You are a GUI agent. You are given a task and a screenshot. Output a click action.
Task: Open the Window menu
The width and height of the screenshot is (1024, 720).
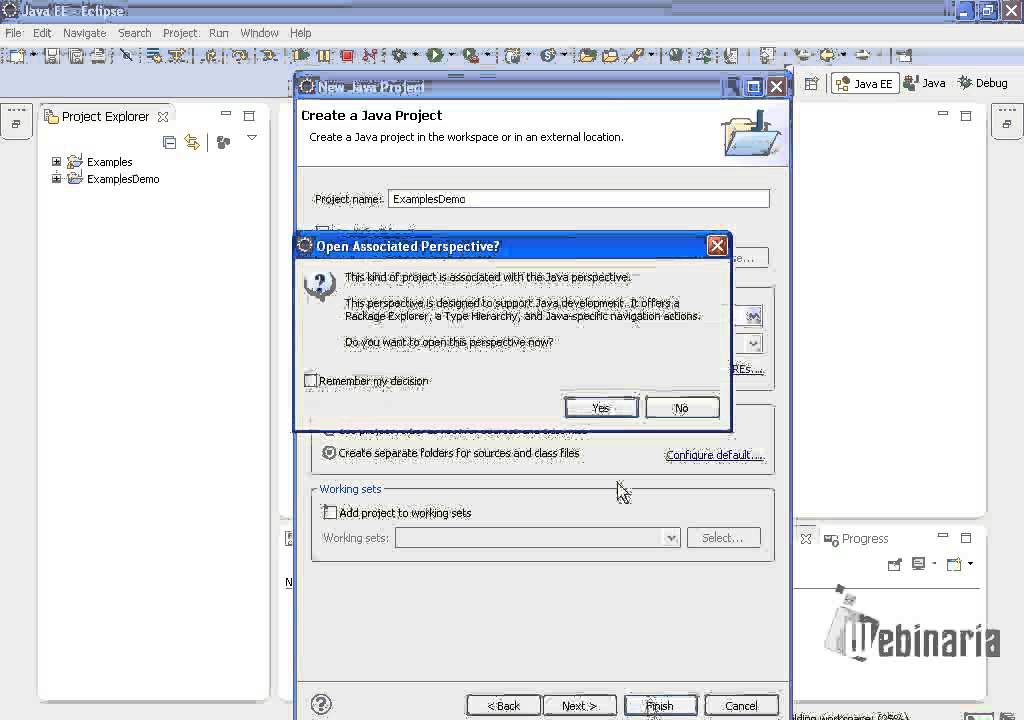(x=259, y=33)
